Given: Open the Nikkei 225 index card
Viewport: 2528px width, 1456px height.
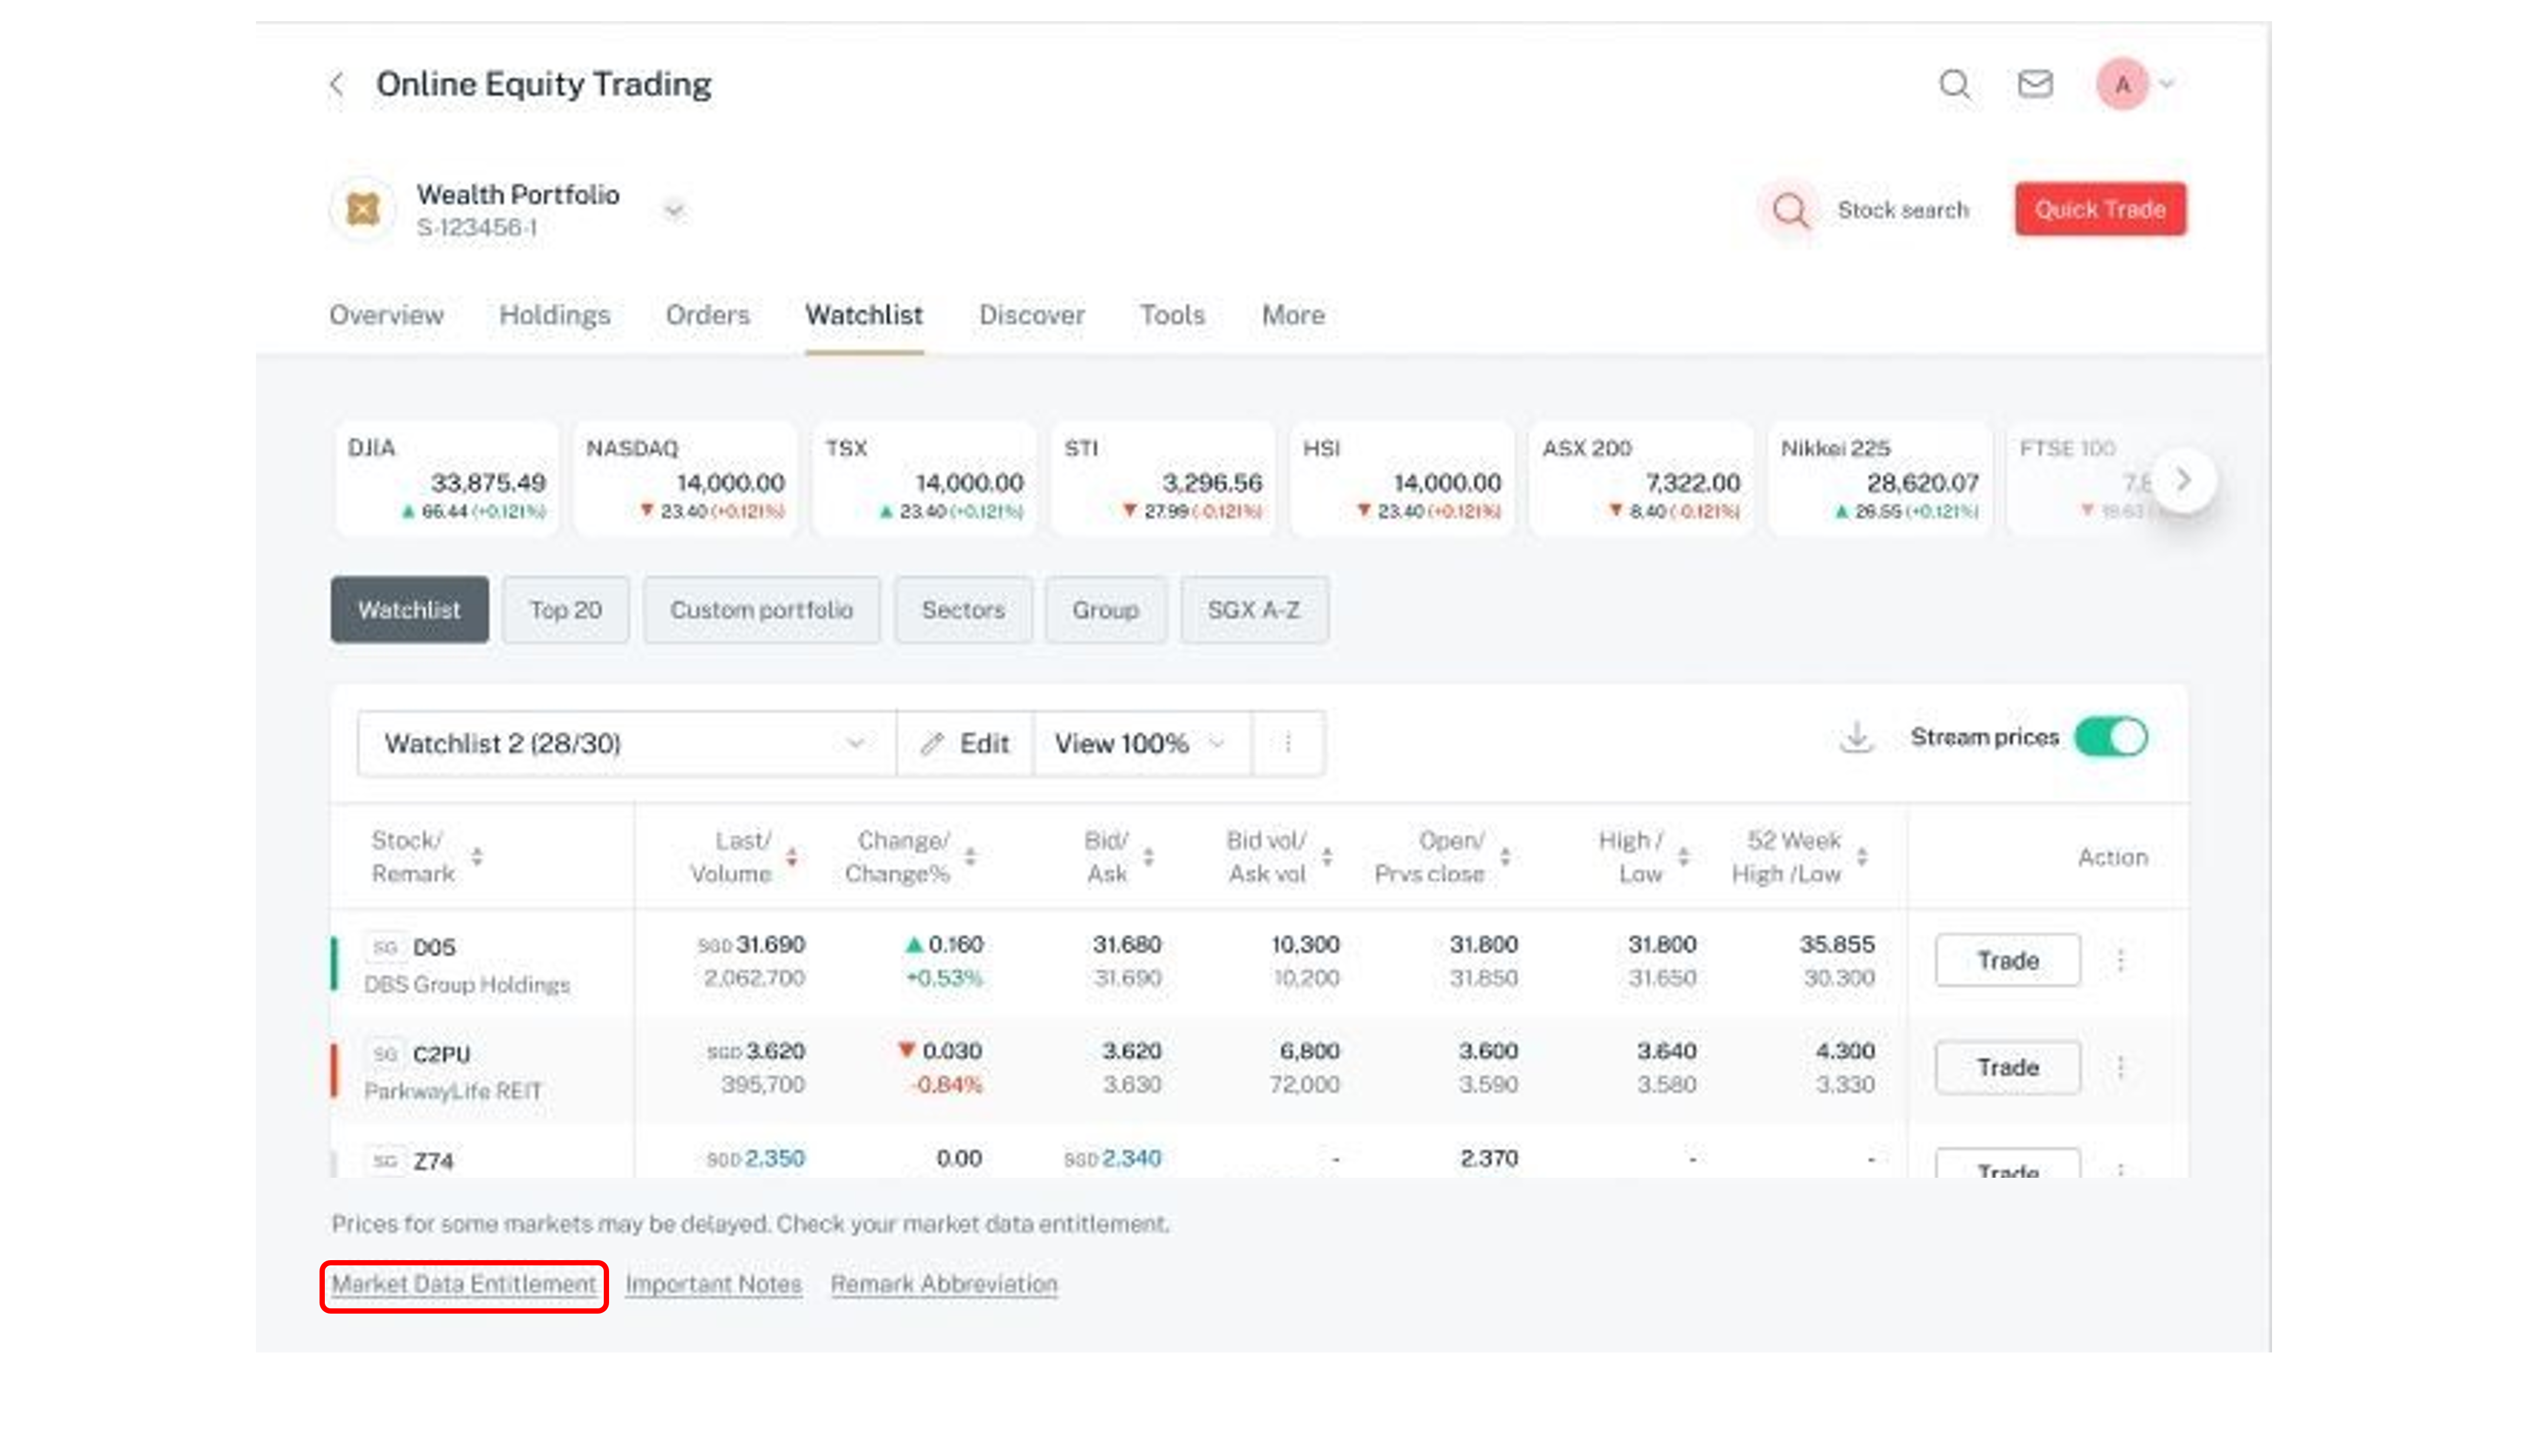Looking at the screenshot, I should point(1881,479).
